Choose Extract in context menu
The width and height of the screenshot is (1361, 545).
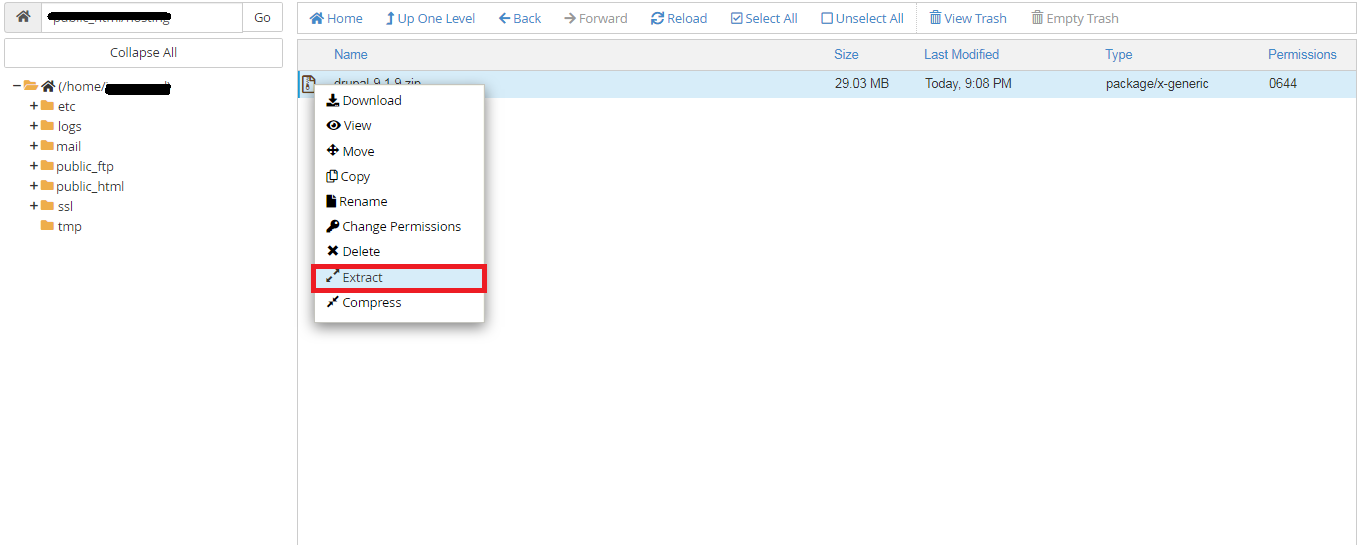coord(399,277)
